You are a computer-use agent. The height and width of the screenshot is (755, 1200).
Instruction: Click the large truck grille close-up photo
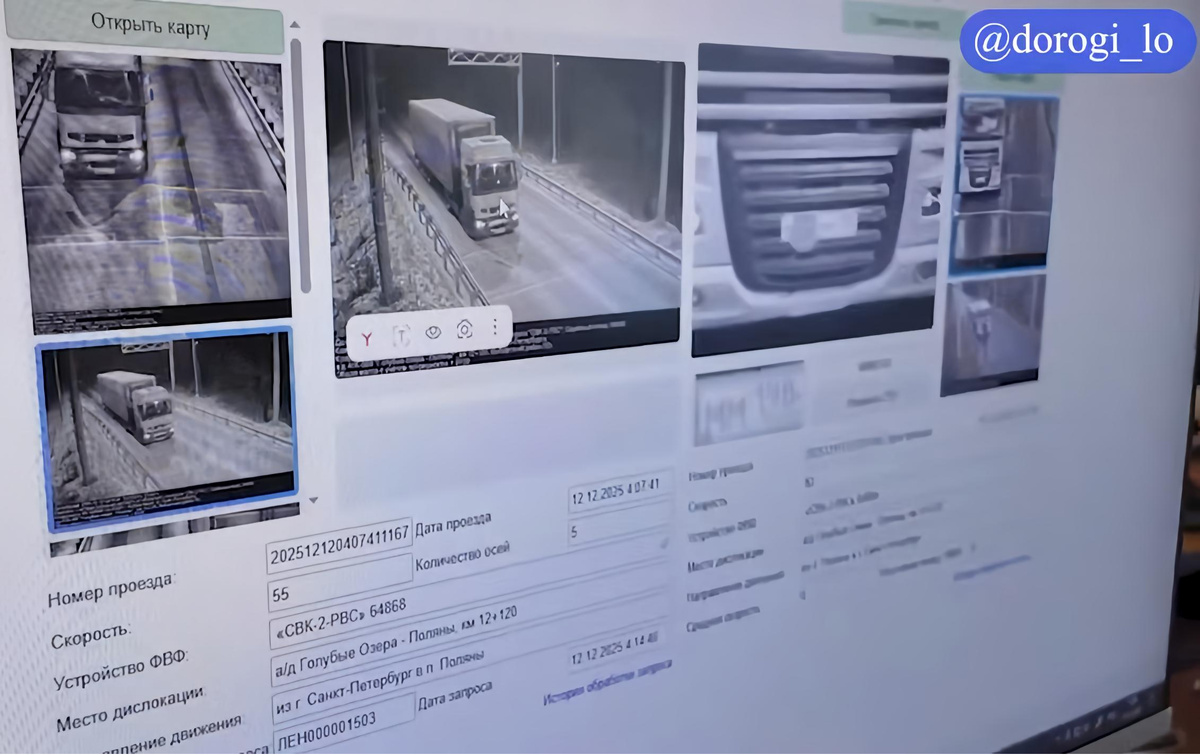click(x=820, y=198)
